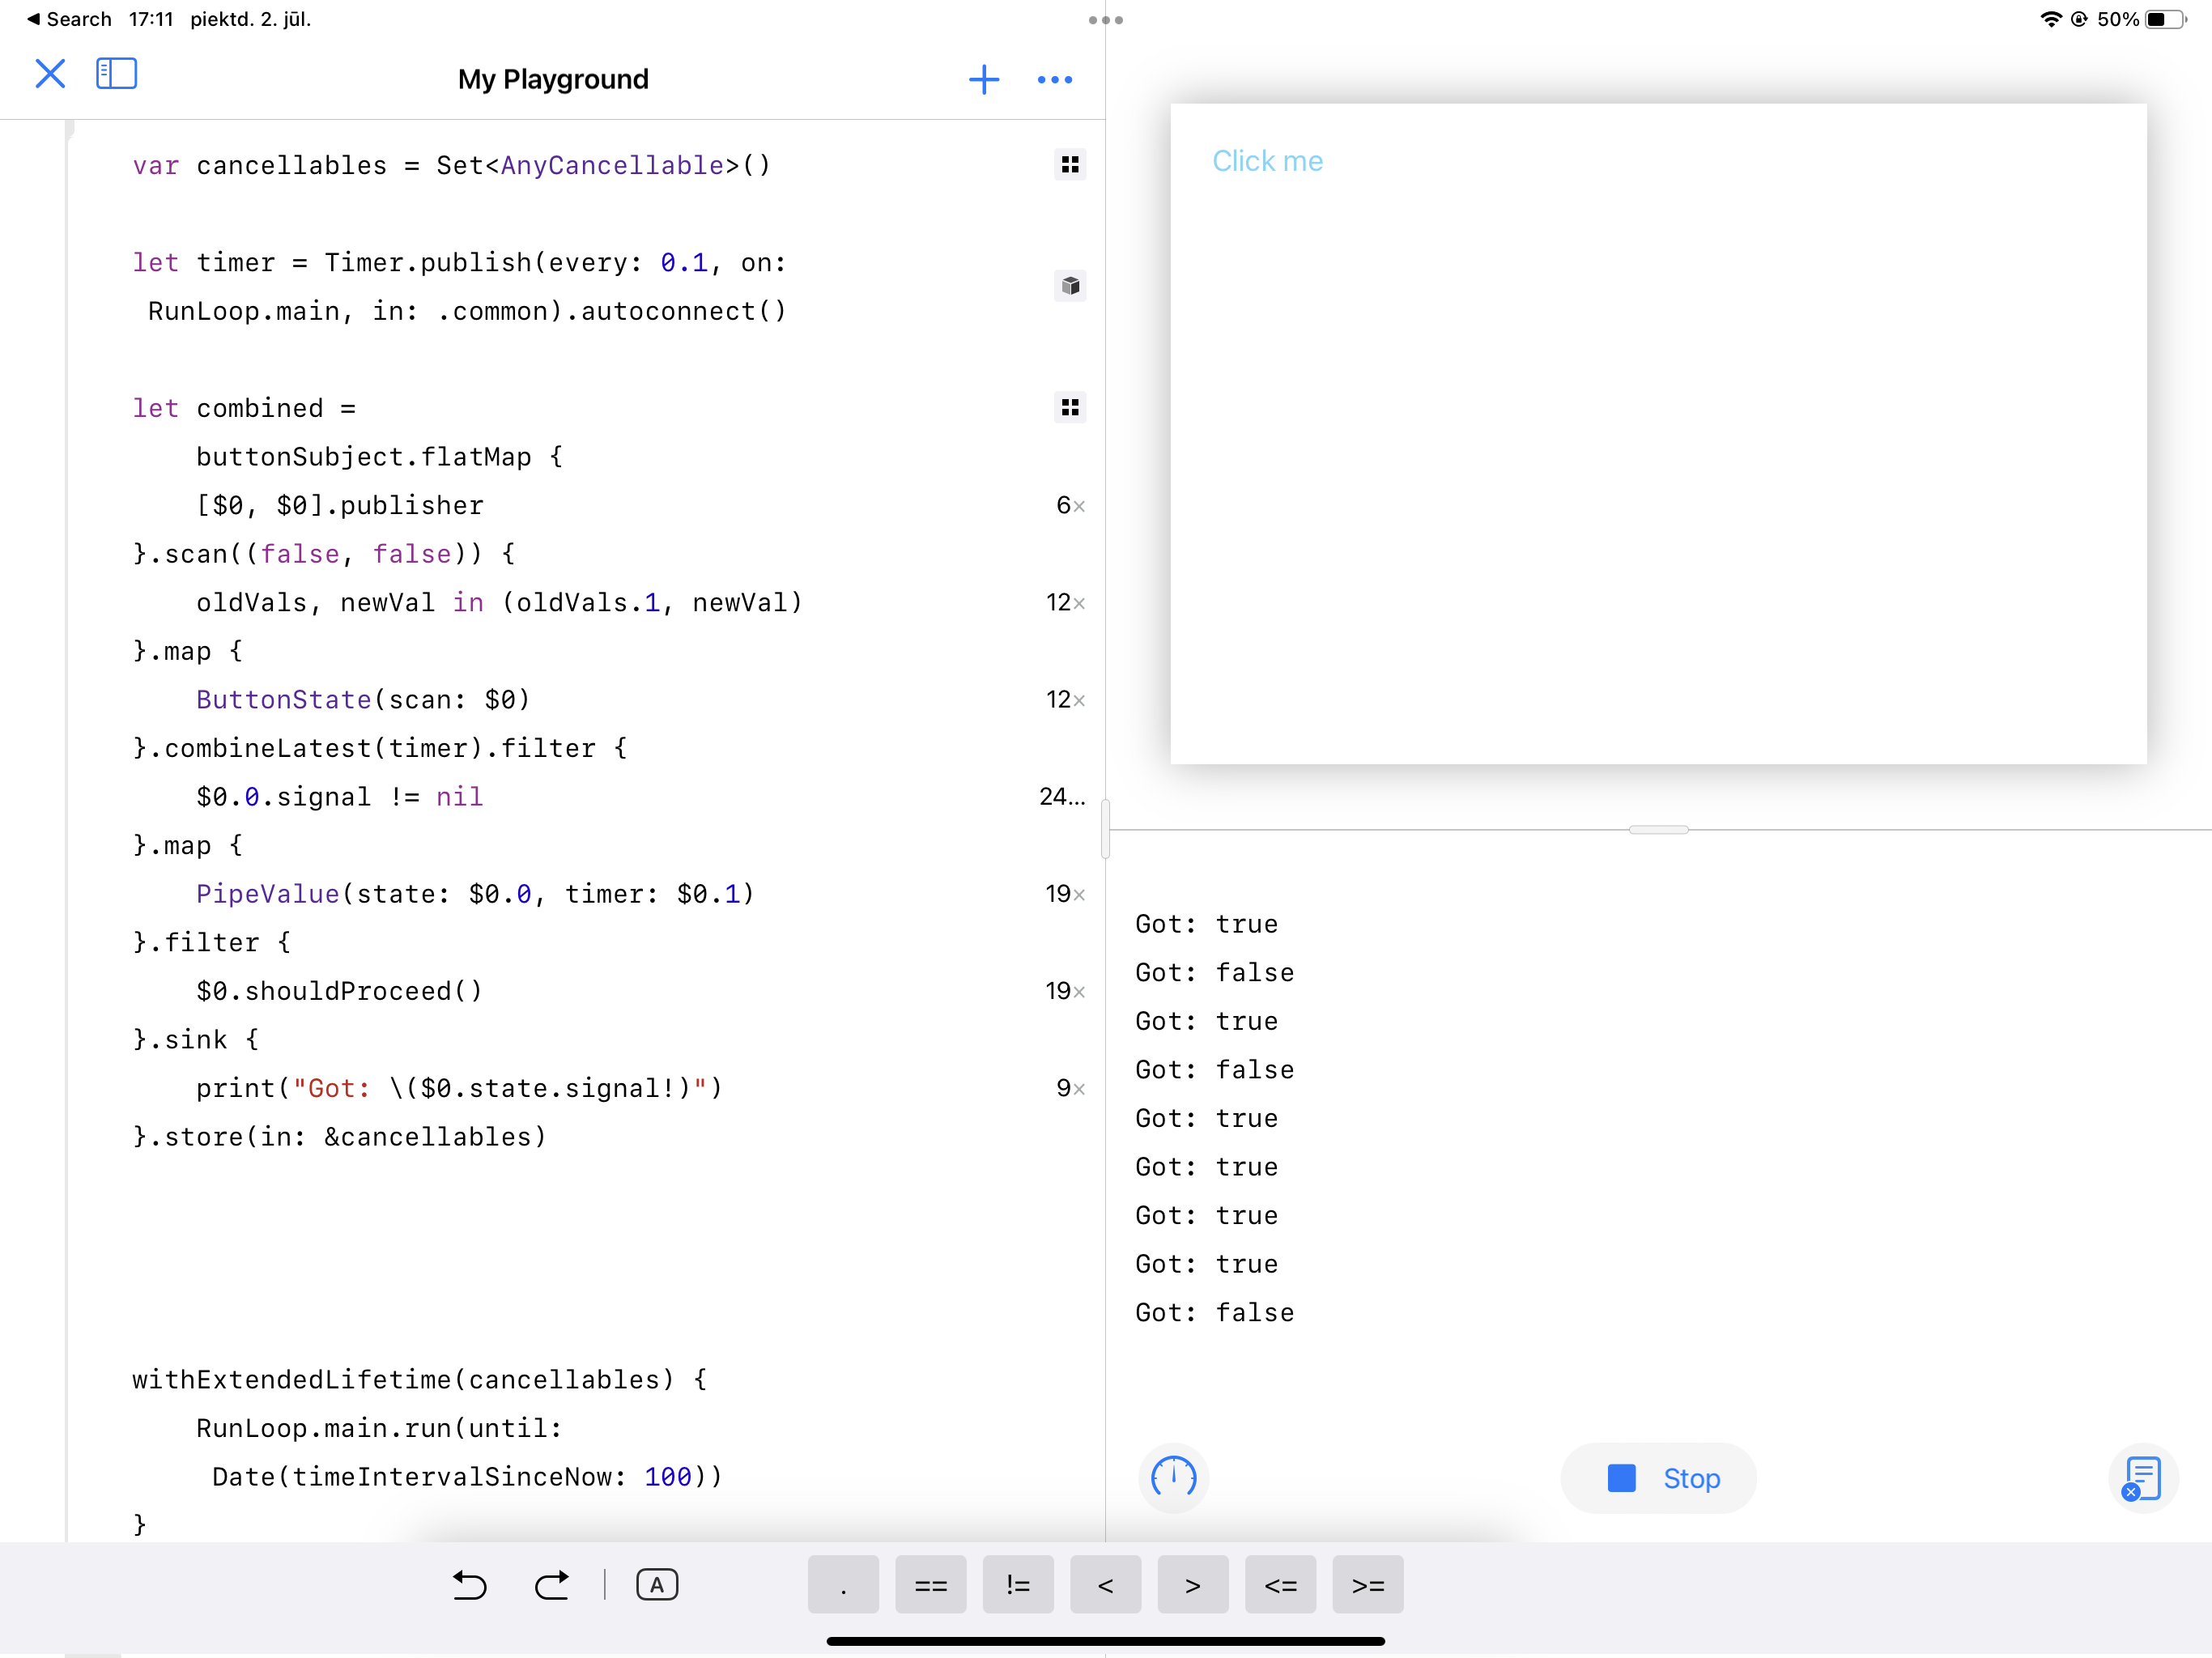Tap the 9× result count by print
Image resolution: width=2212 pixels, height=1658 pixels.
click(x=1070, y=1088)
